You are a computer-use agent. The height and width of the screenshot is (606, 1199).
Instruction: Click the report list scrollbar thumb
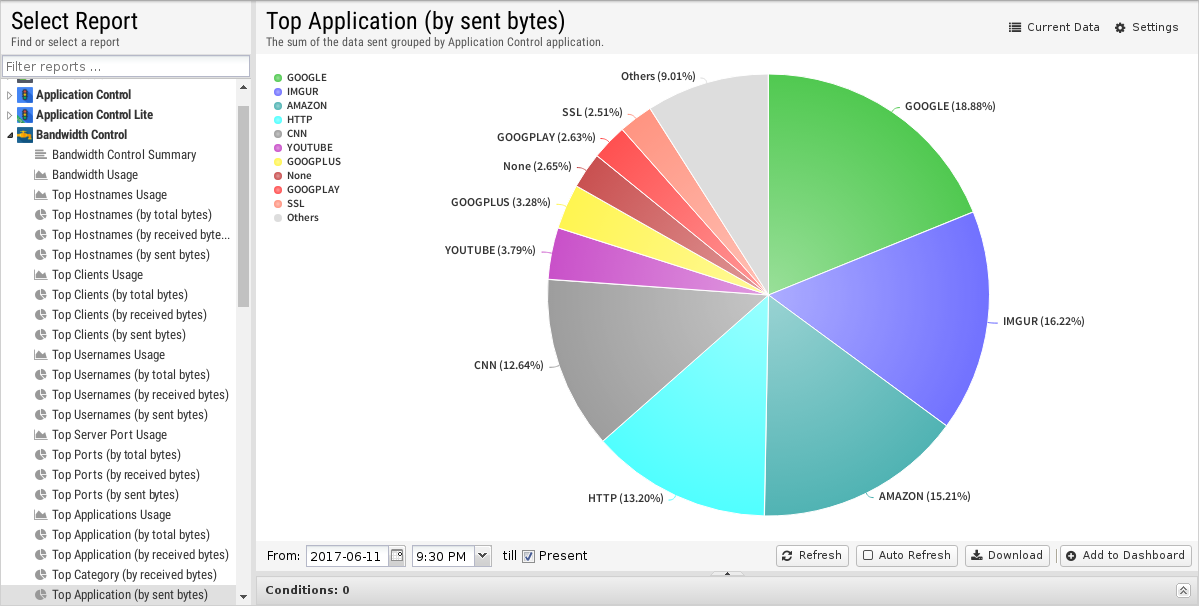pos(243,206)
